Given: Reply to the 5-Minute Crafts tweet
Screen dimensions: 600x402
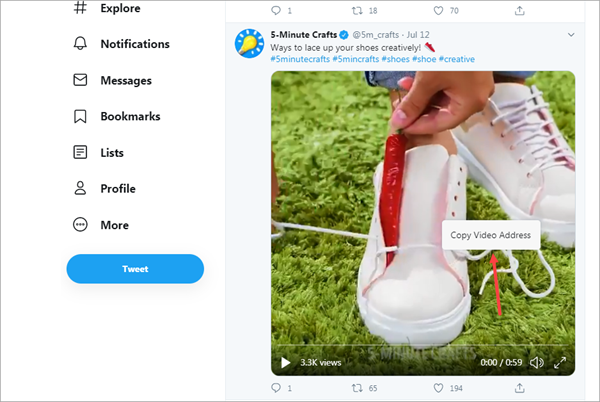Looking at the screenshot, I should tap(276, 388).
